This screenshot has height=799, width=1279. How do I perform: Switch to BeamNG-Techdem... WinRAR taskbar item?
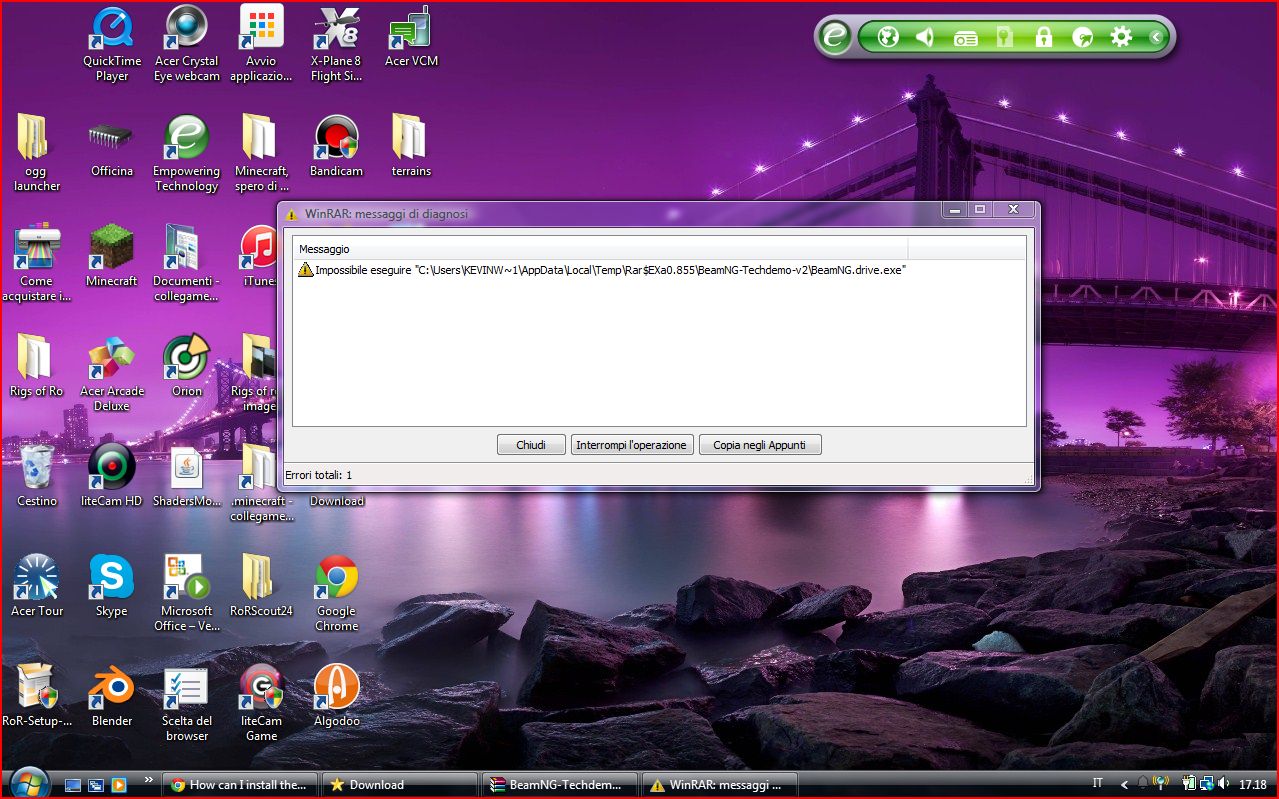[x=560, y=785]
